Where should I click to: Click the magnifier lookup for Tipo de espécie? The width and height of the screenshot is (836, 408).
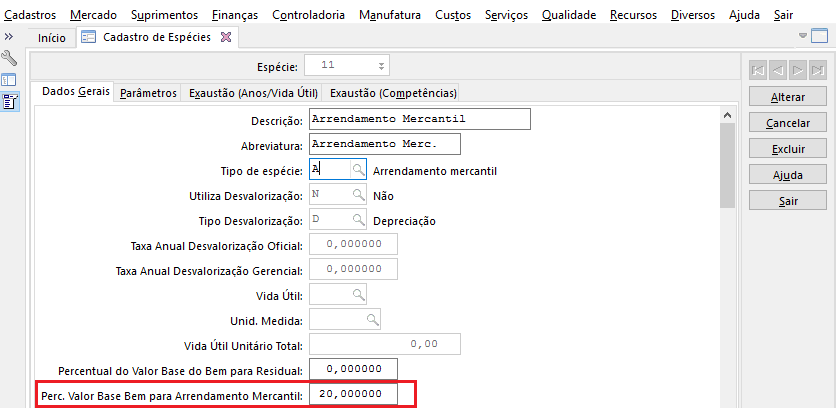358,170
